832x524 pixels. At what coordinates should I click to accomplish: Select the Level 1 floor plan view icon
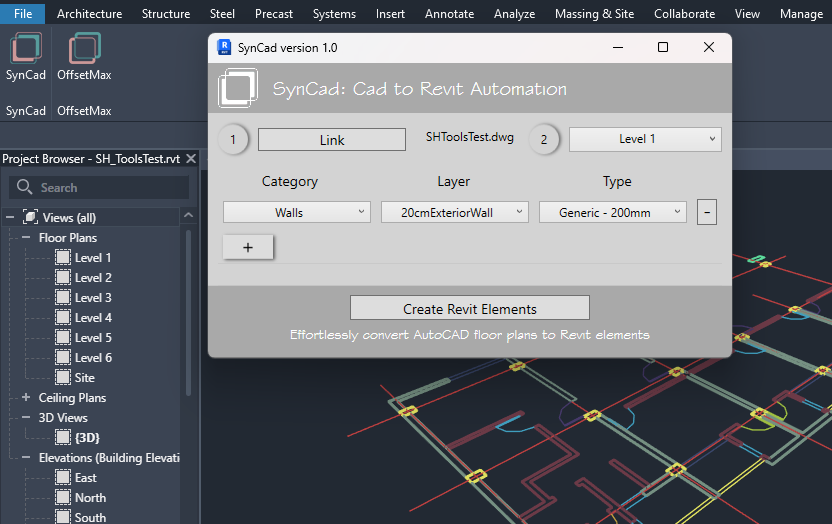63,258
